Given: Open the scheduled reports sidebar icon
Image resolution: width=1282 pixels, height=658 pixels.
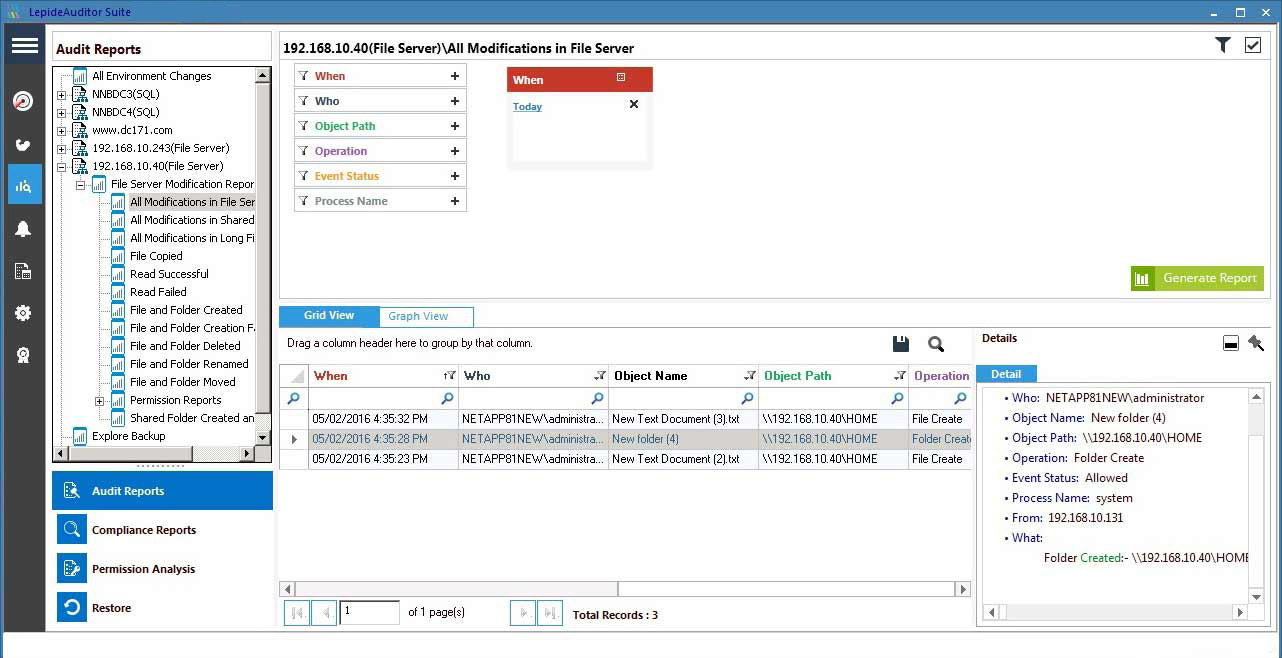Looking at the screenshot, I should pyautogui.click(x=24, y=271).
